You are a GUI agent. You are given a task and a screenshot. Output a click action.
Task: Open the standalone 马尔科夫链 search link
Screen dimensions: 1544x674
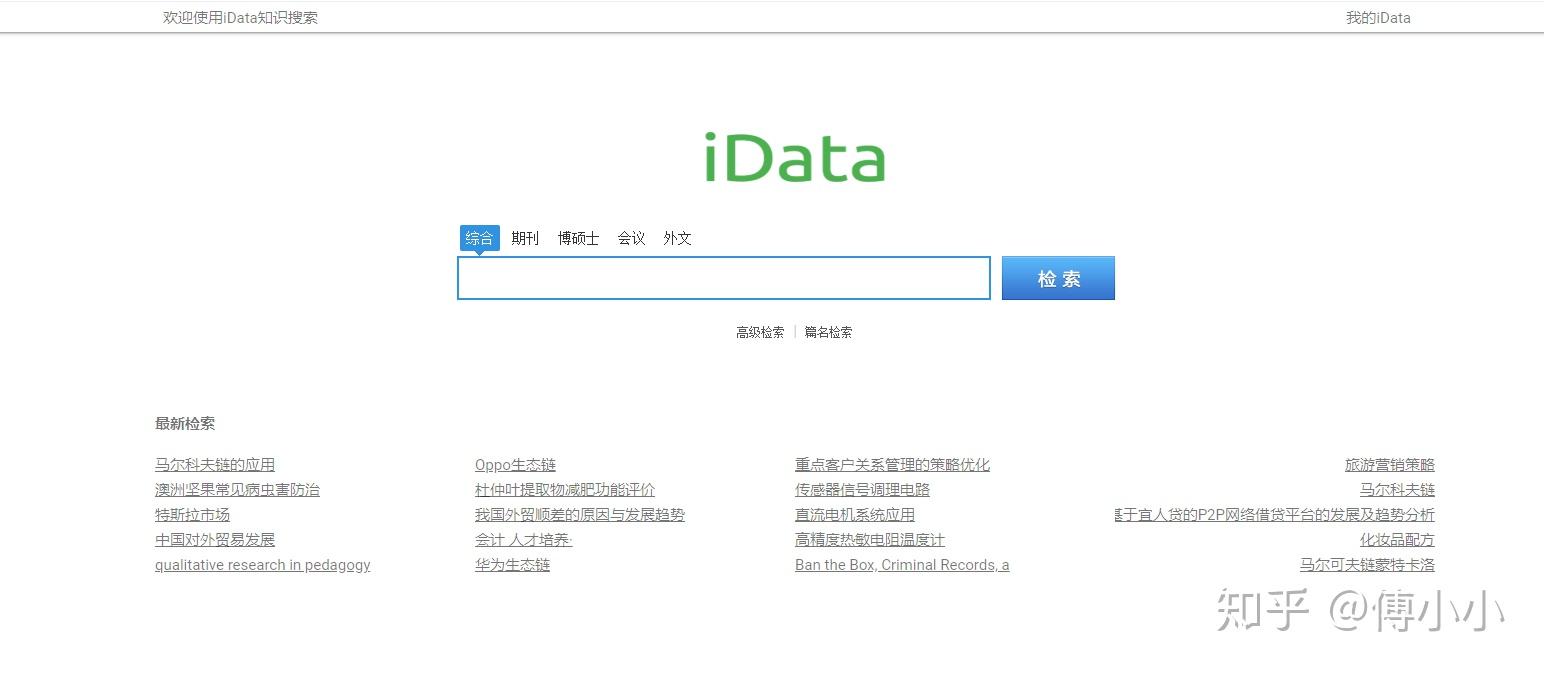coord(1397,490)
